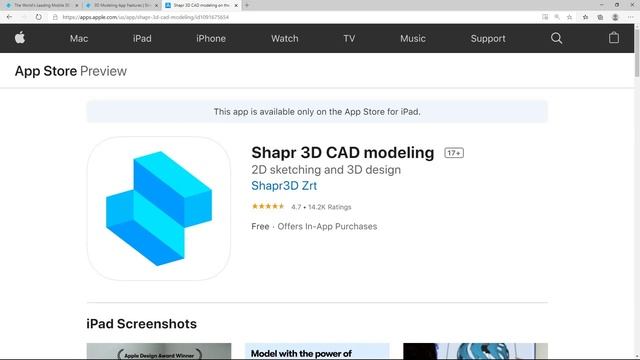Open the browser settings ellipsis menu

point(631,17)
